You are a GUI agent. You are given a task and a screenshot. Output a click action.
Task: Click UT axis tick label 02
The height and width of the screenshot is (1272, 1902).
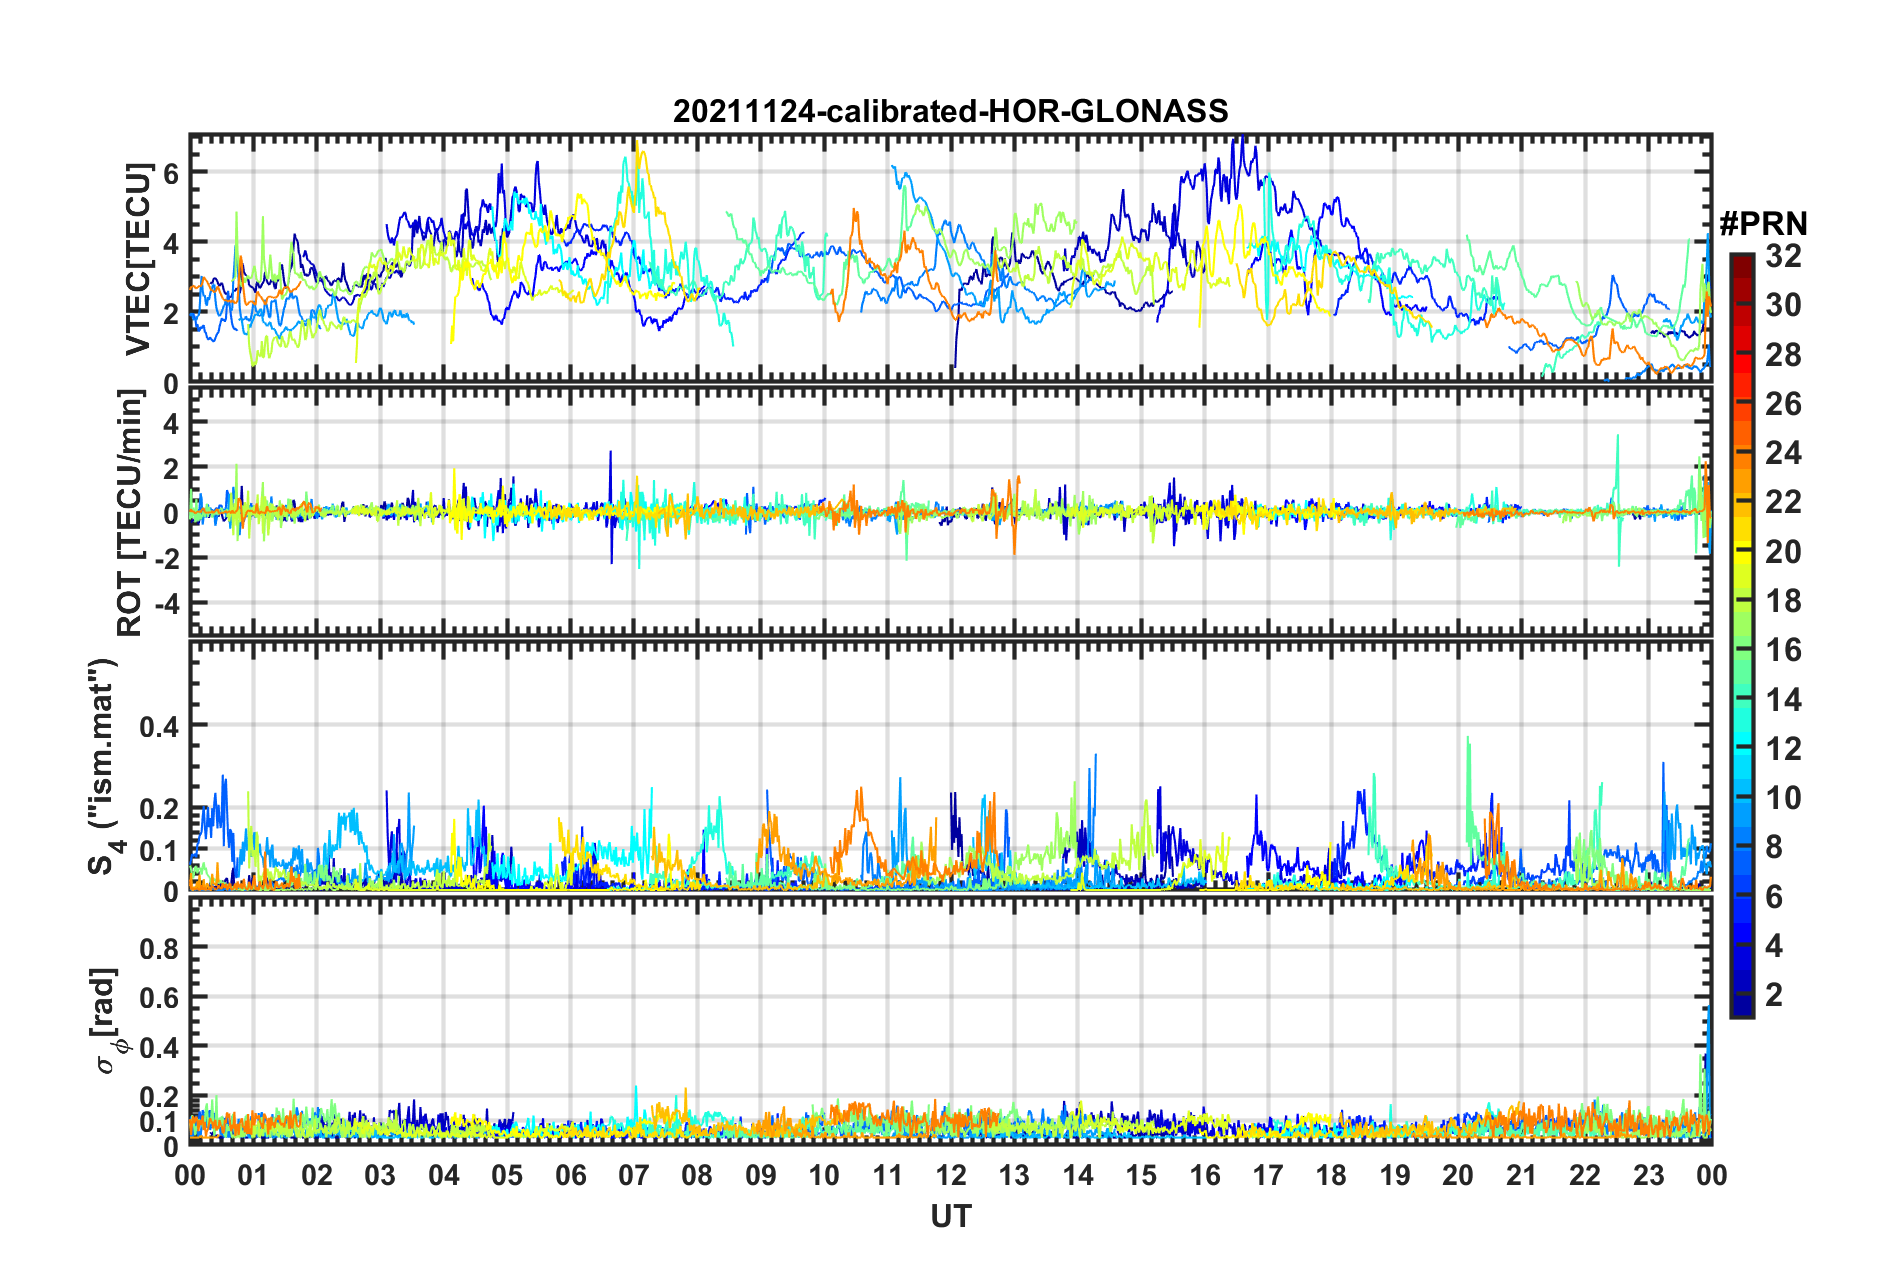pyautogui.click(x=317, y=1175)
